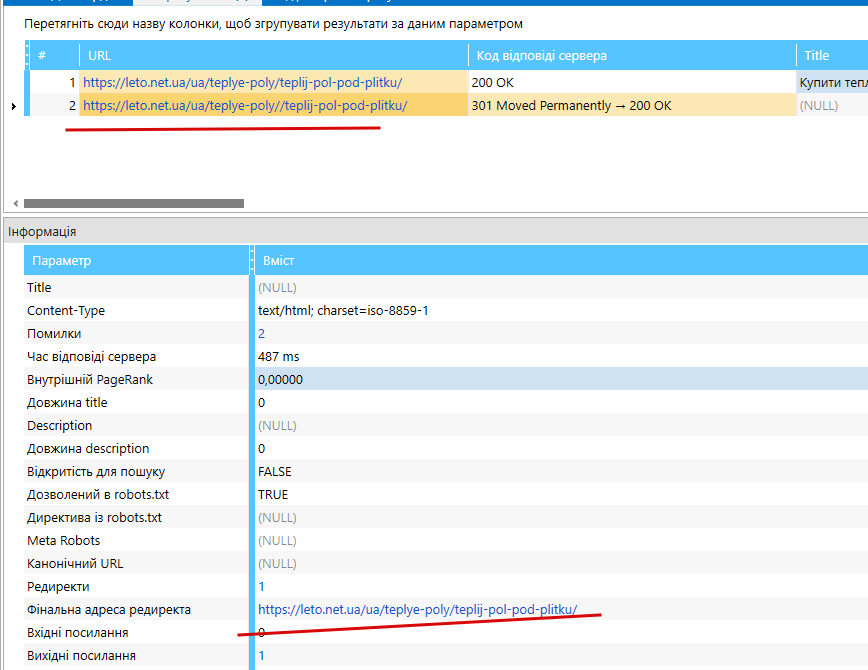868x670 pixels.
Task: Click the Помилки value 2
Action: [x=261, y=333]
